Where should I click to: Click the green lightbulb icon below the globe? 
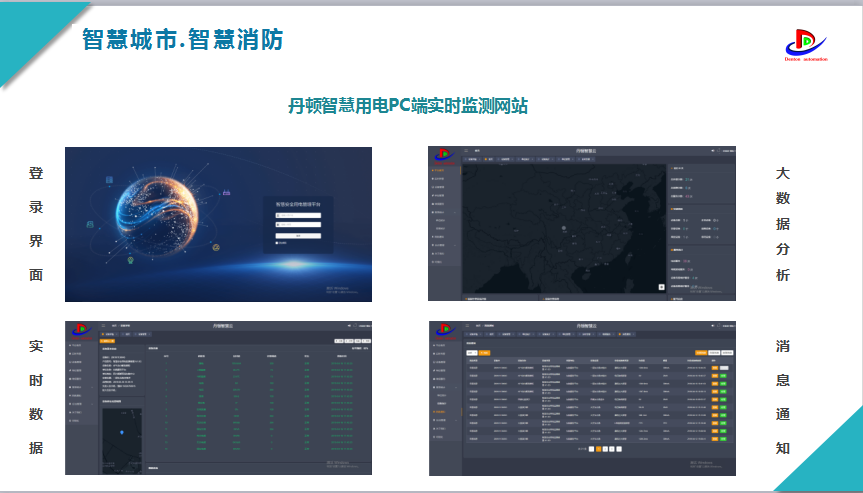[130, 260]
